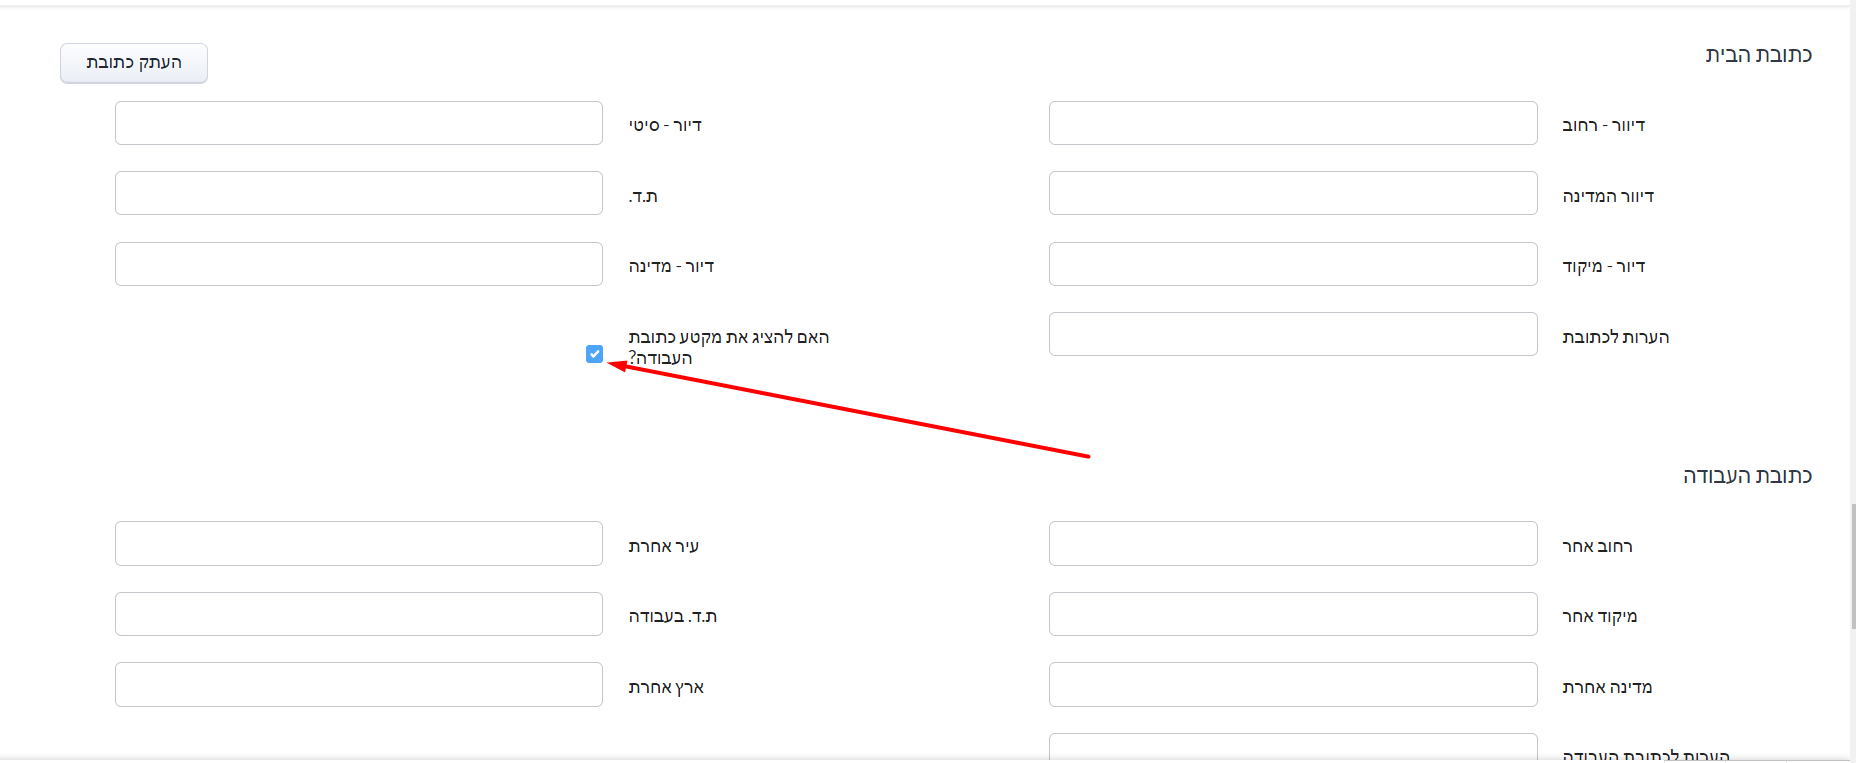Focus the דיוור - רחוב input field

pyautogui.click(x=1293, y=123)
